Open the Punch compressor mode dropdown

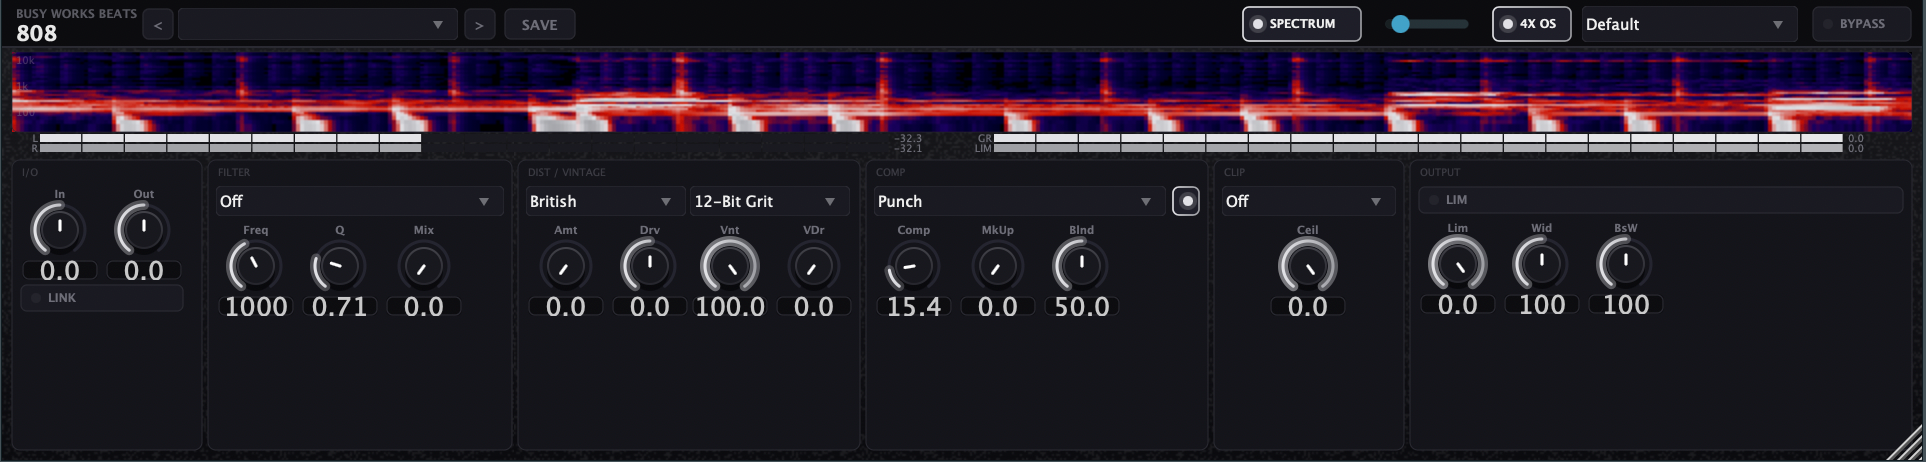pos(1014,201)
